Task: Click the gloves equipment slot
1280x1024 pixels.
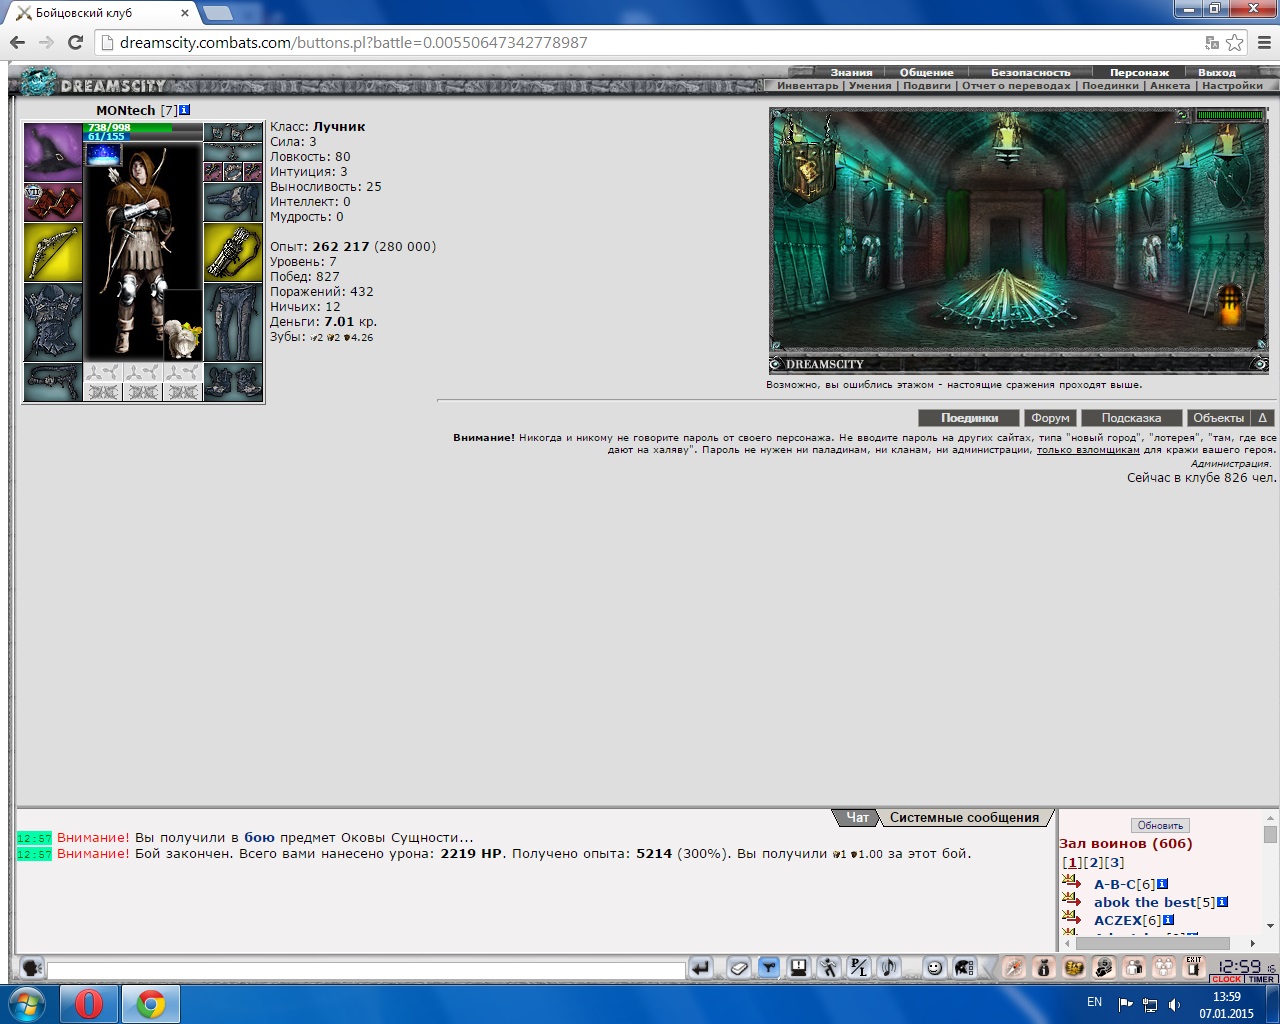Action: [x=233, y=202]
